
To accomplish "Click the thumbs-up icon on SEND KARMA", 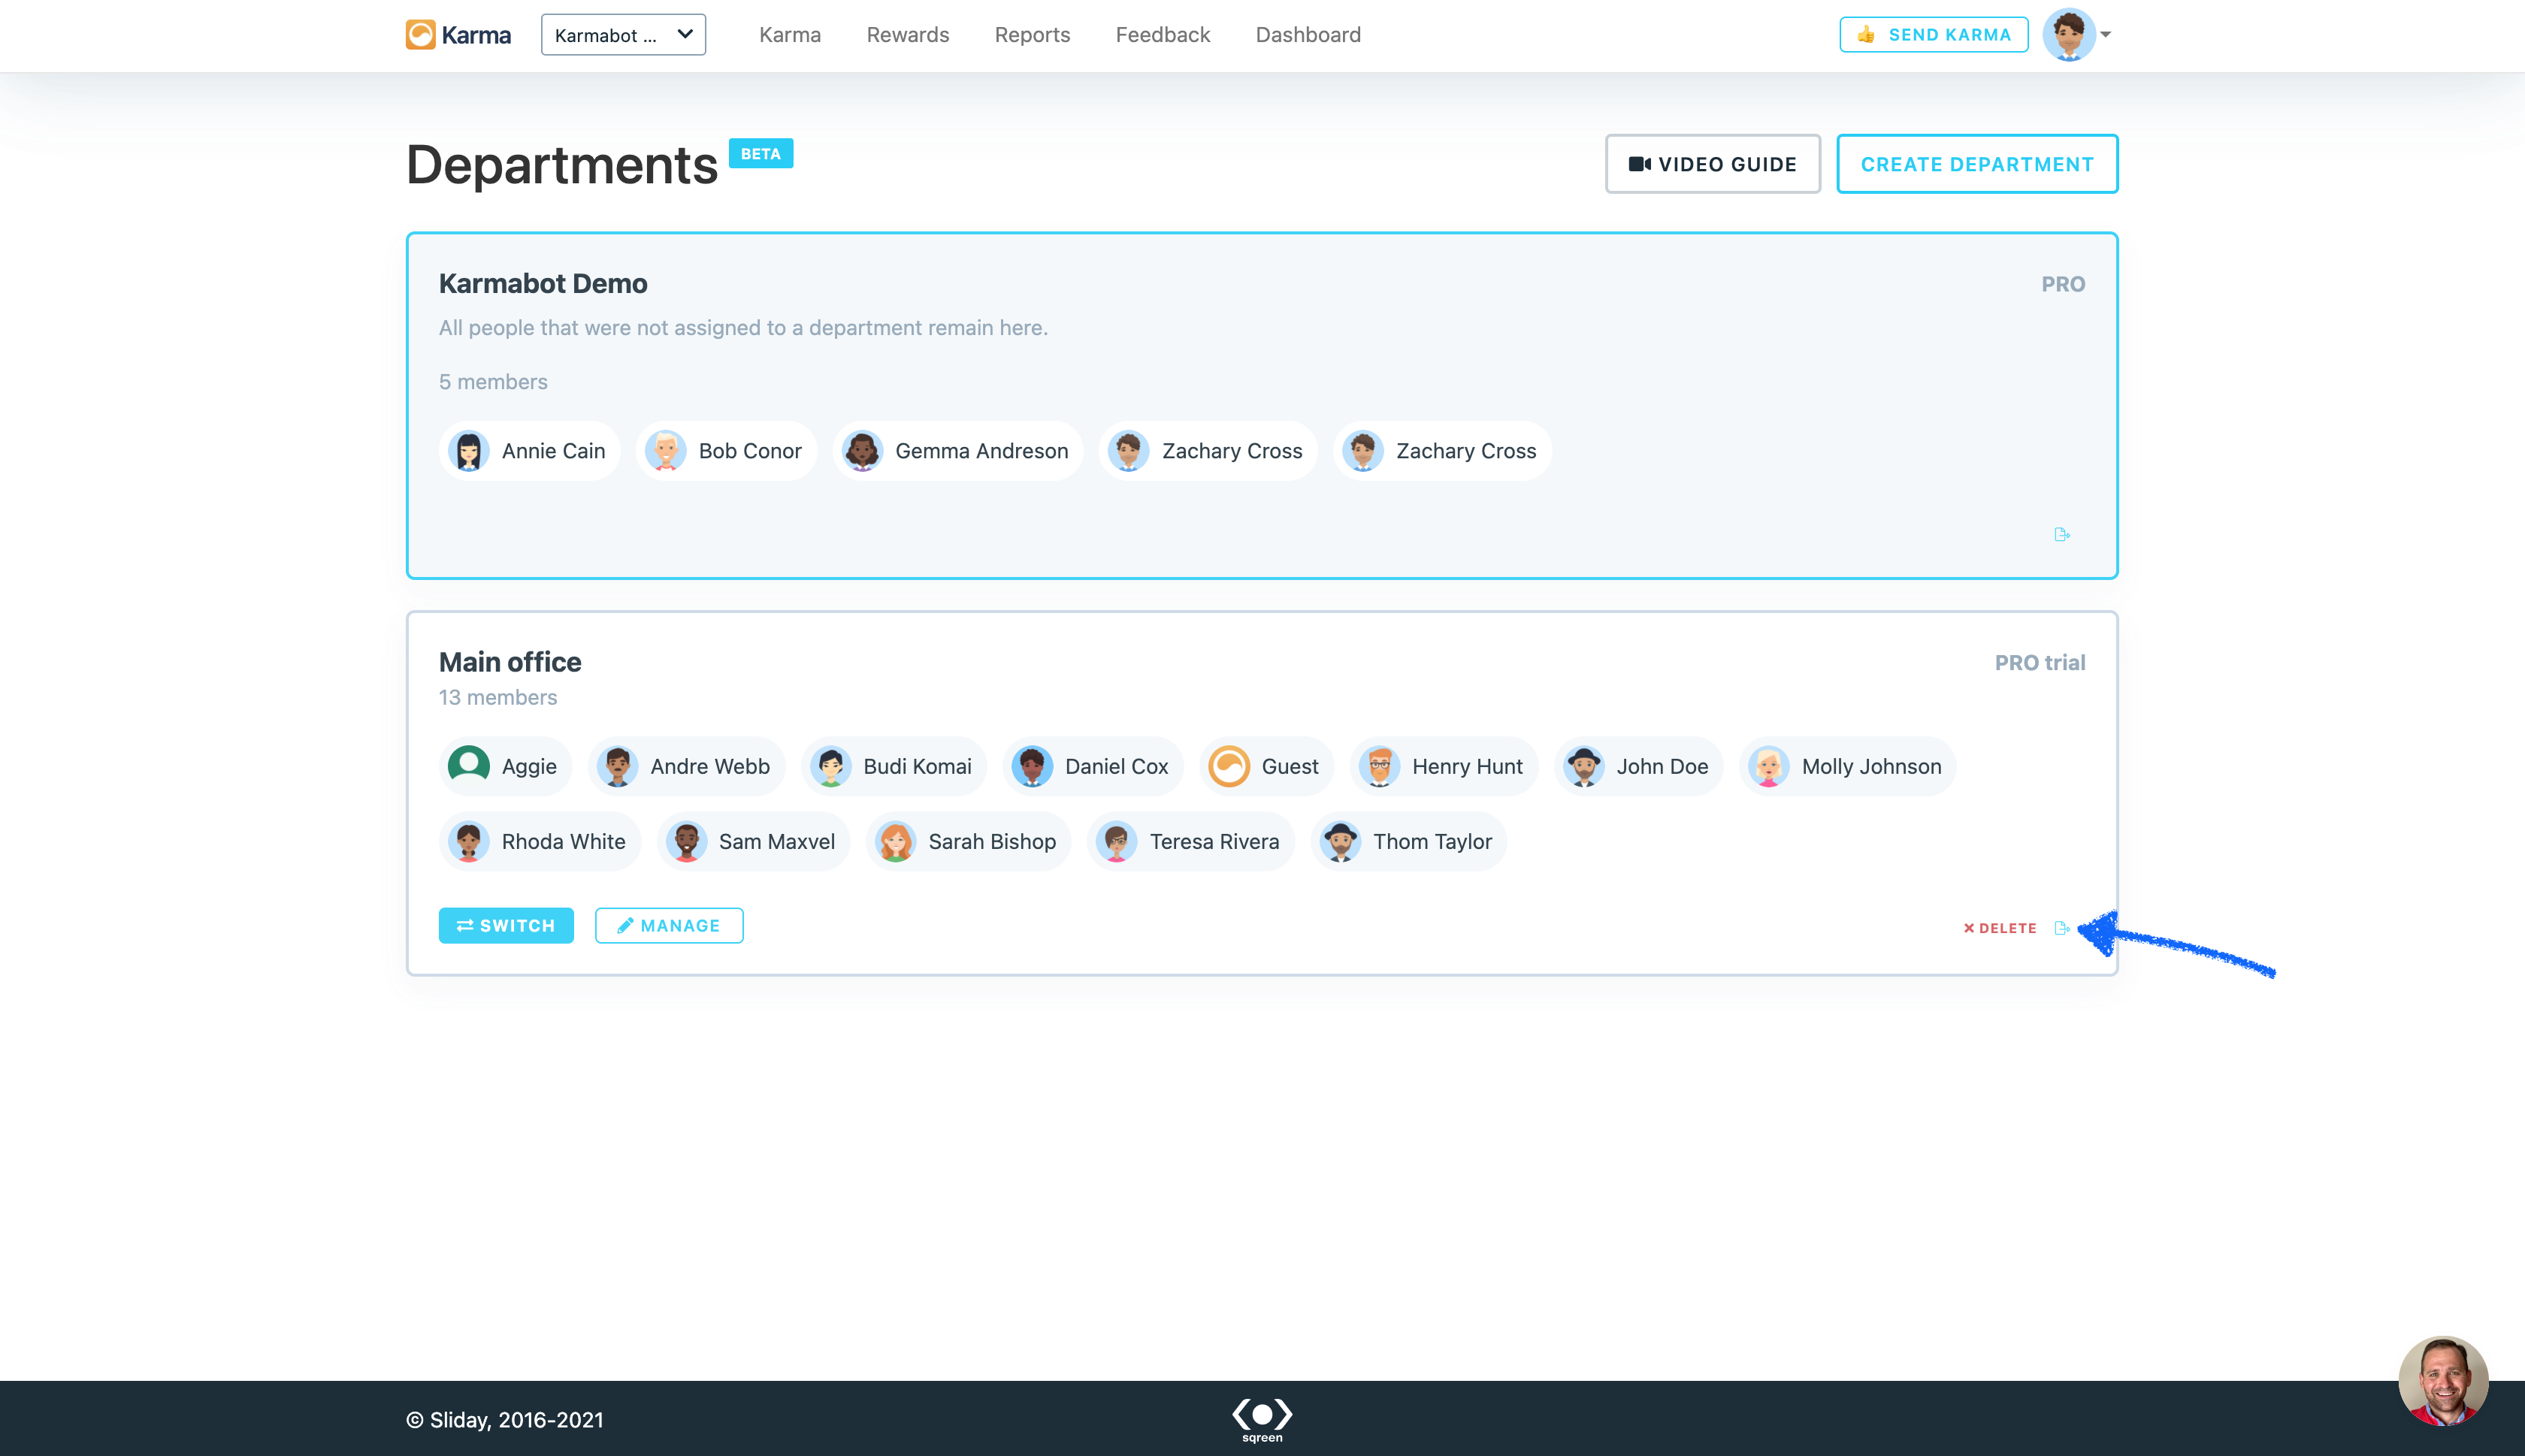I will (x=1866, y=33).
